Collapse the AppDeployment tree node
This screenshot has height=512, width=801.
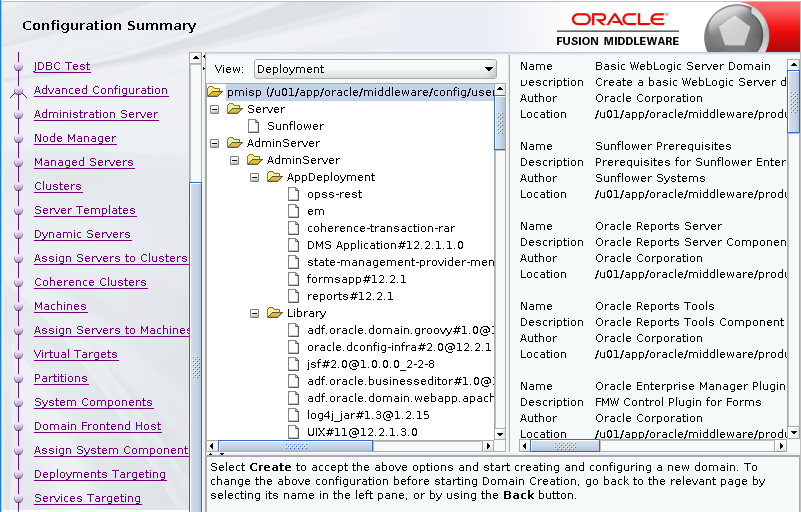click(255, 177)
